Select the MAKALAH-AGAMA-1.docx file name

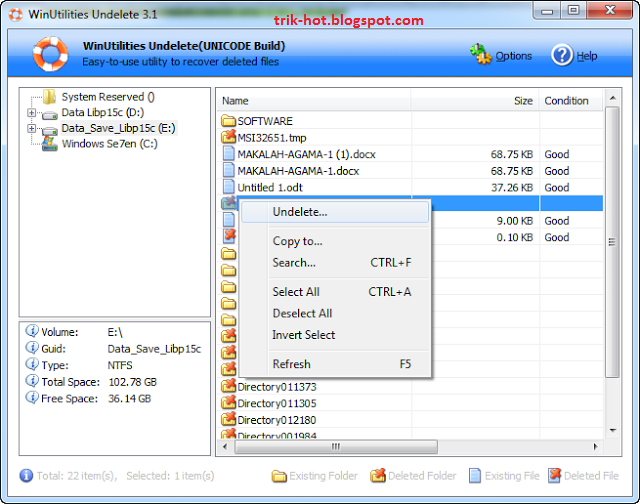(x=298, y=171)
